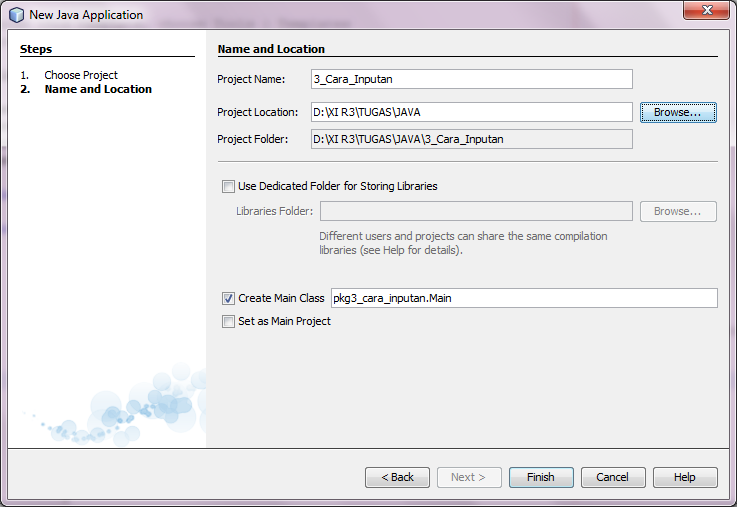The height and width of the screenshot is (507, 737).
Task: Enable Use Dedicated Folder for Storing Libraries
Action: tap(228, 187)
